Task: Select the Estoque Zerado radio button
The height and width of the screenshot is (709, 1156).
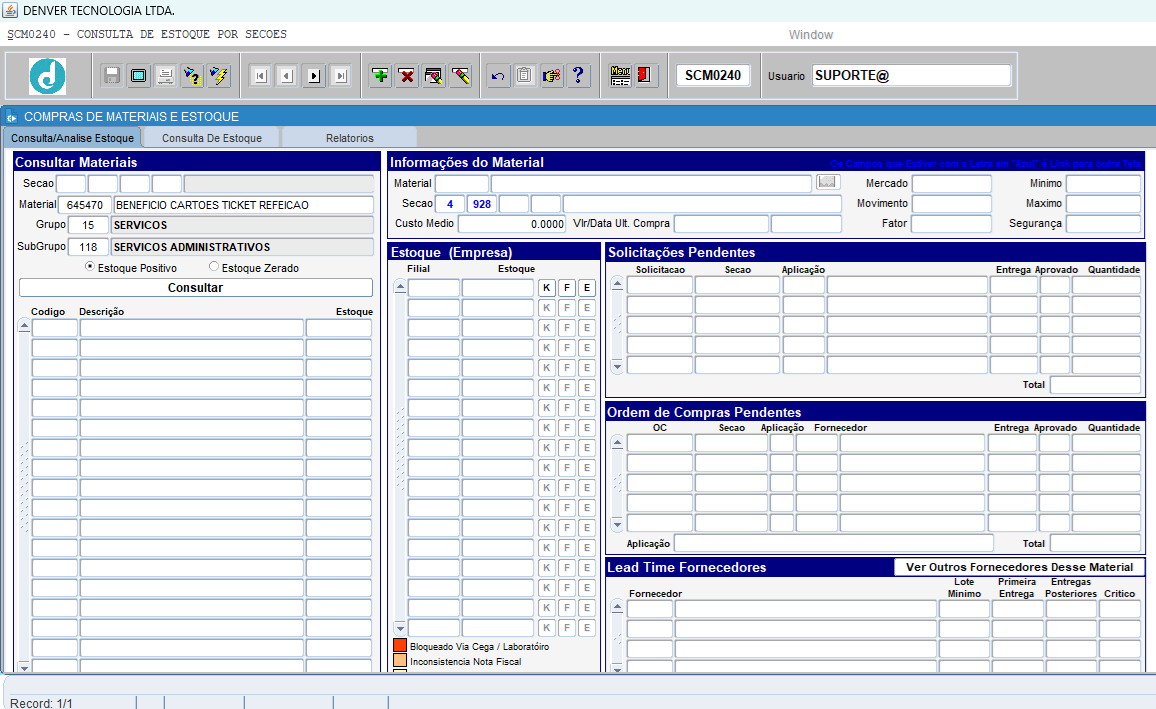Action: [x=214, y=267]
